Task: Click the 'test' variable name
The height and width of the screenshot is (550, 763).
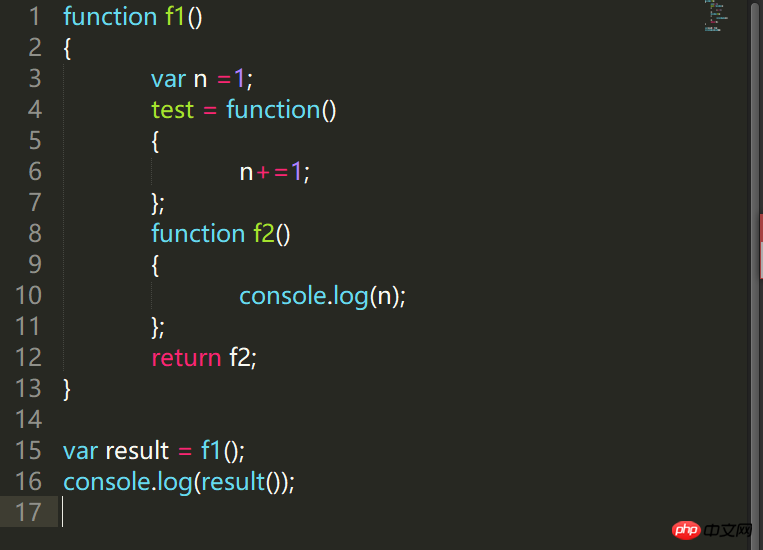Action: pos(172,110)
